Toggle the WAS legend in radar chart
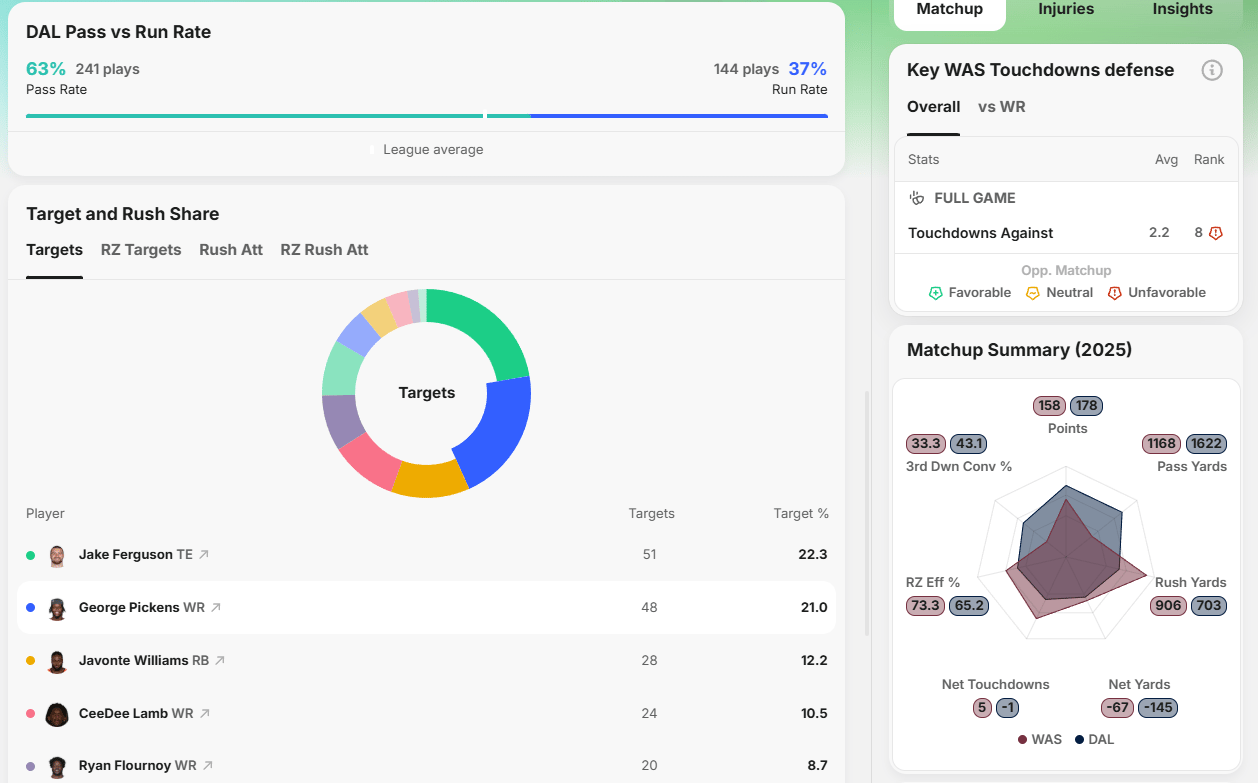This screenshot has height=783, width=1258. [x=1040, y=739]
